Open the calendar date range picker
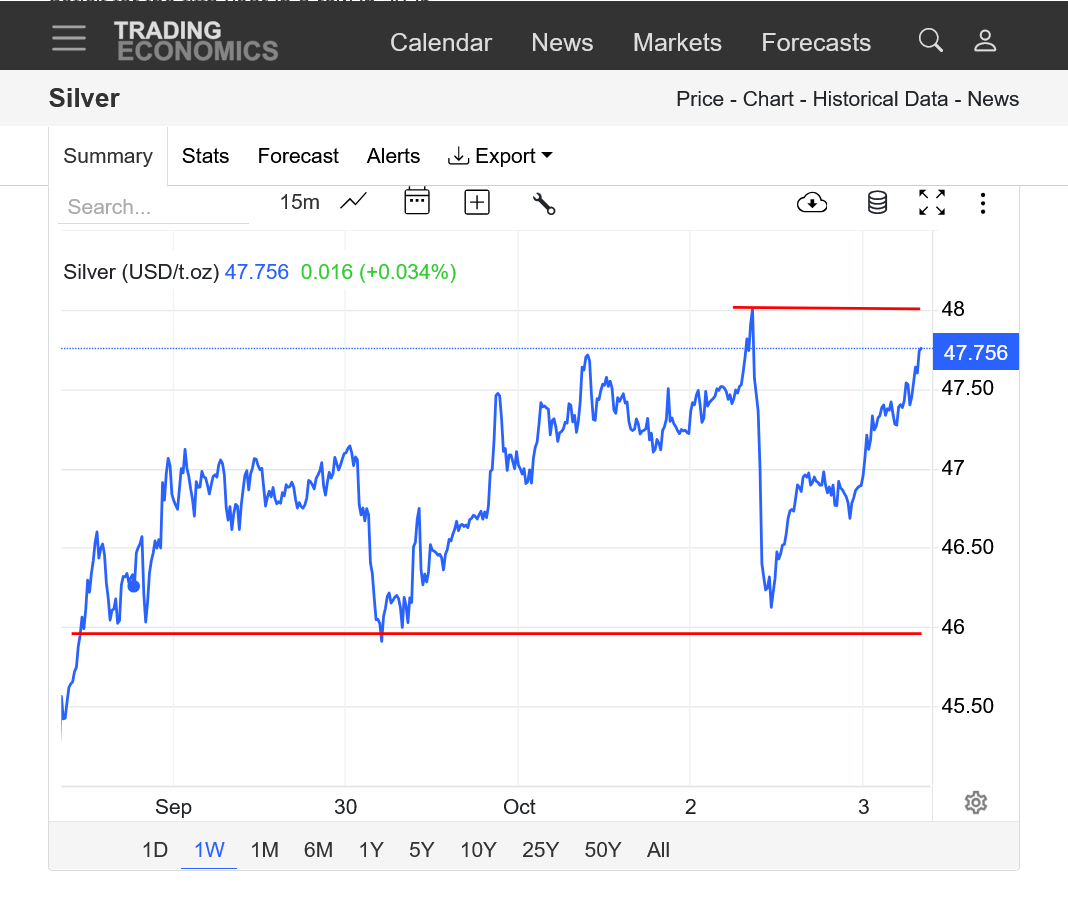 [416, 202]
